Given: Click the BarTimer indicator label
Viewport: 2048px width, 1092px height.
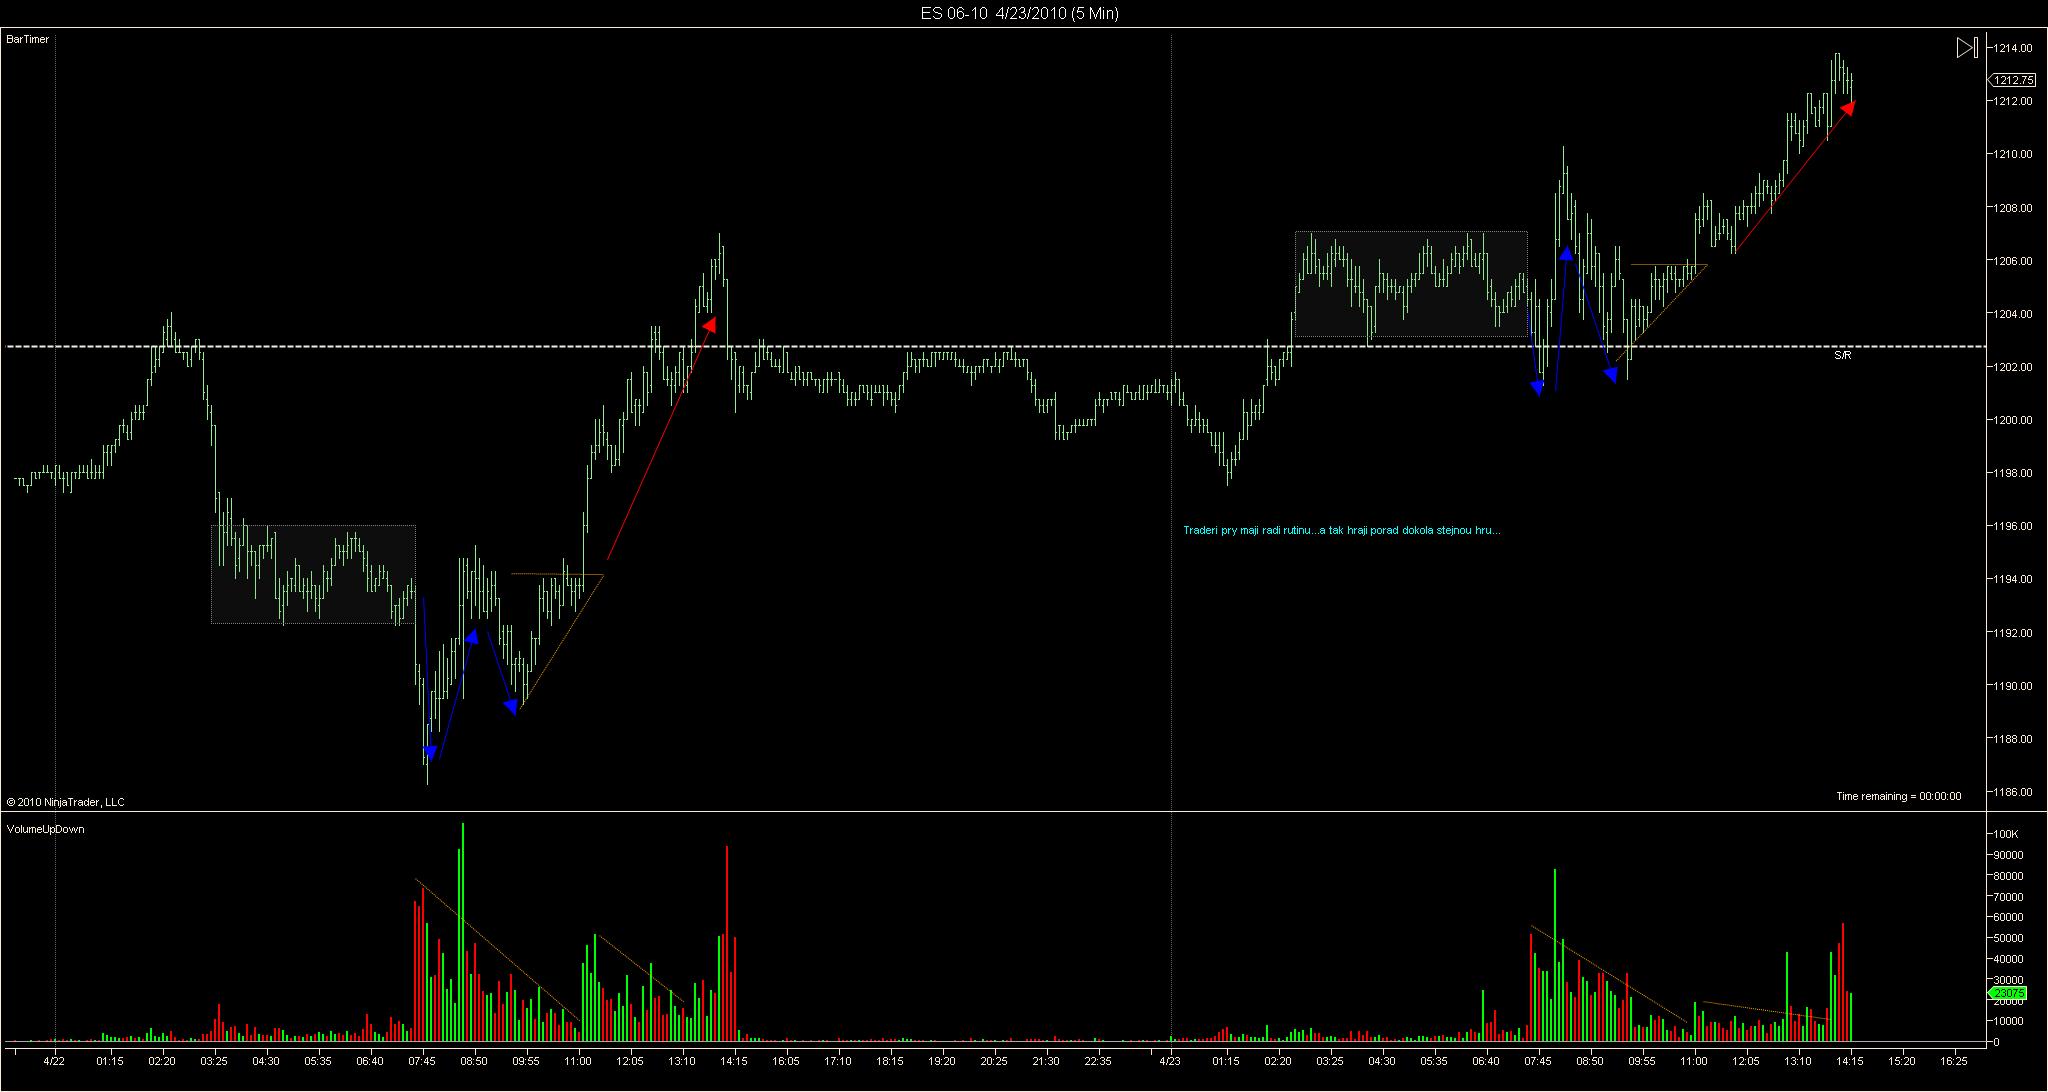Looking at the screenshot, I should coord(28,39).
